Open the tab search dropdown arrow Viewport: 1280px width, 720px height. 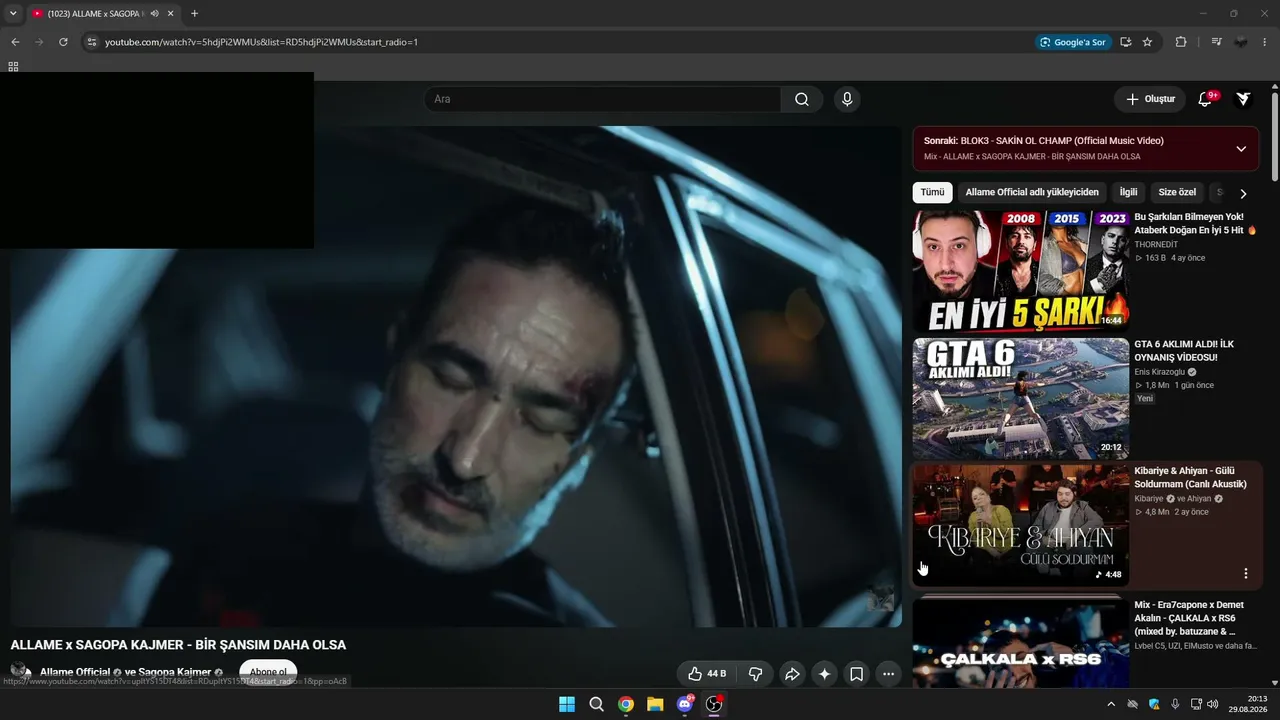click(13, 14)
